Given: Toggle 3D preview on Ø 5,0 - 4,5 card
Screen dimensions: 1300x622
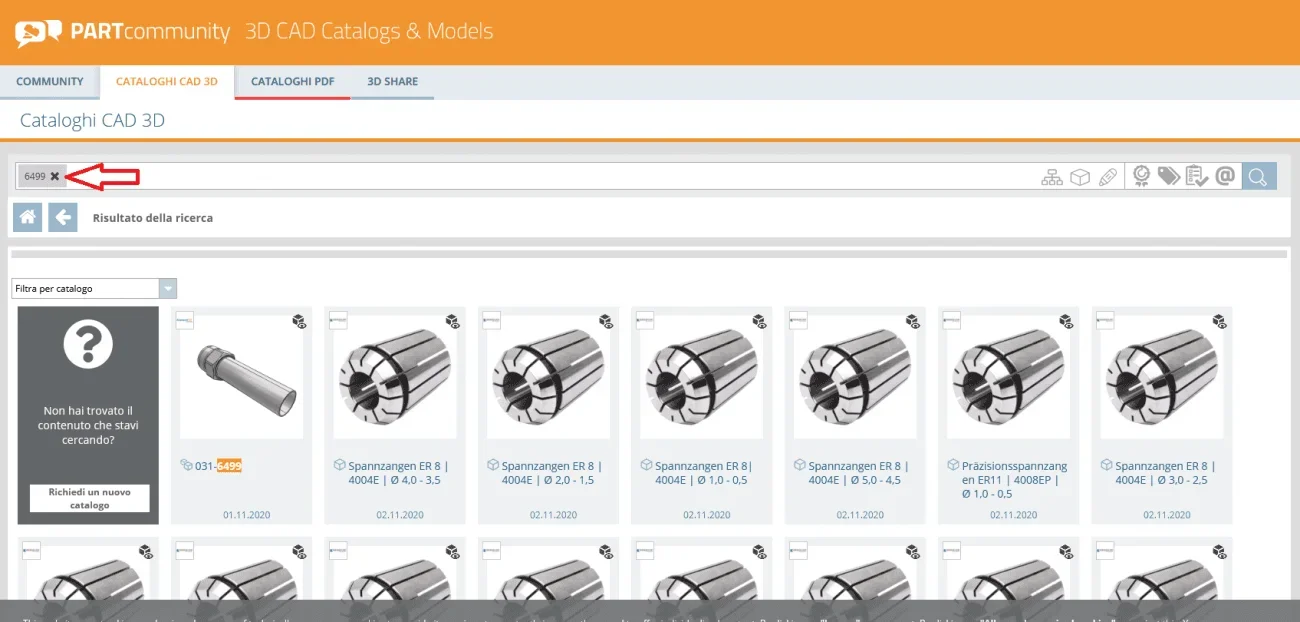Looking at the screenshot, I should click(913, 321).
